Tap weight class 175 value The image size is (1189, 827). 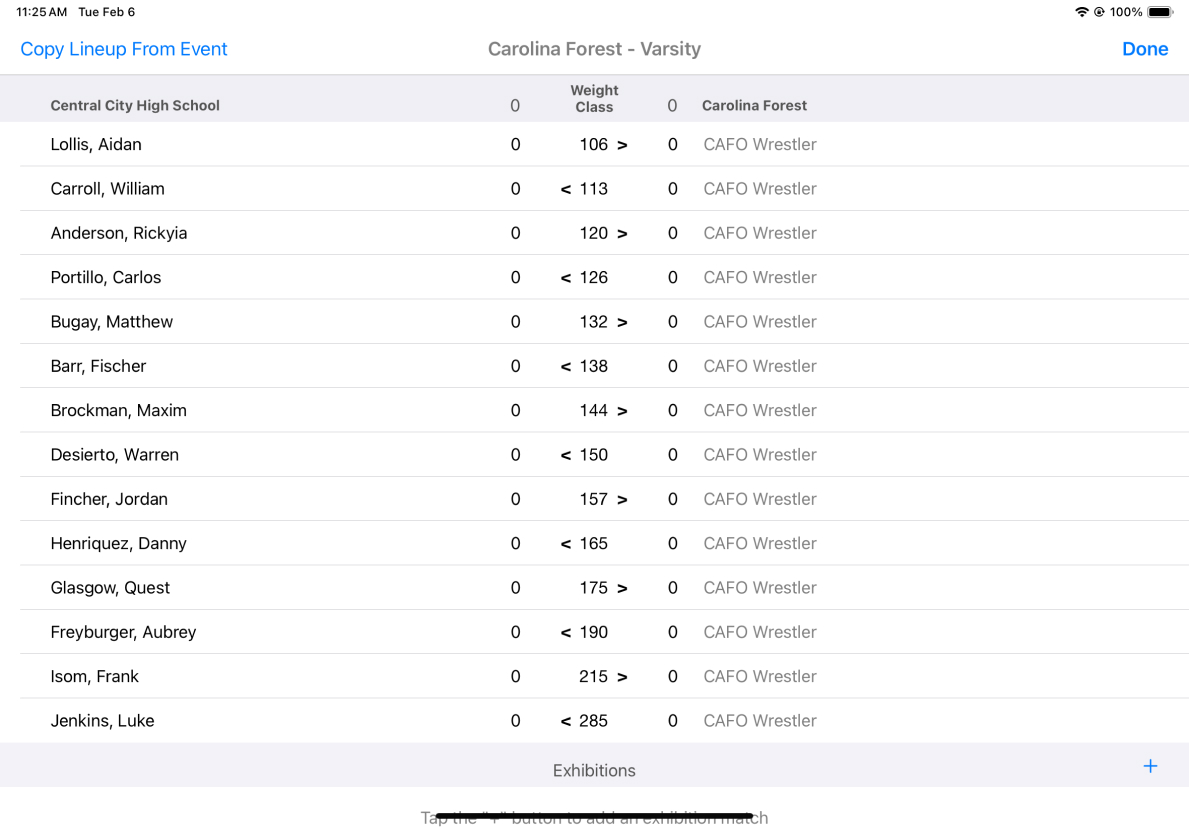click(x=593, y=588)
